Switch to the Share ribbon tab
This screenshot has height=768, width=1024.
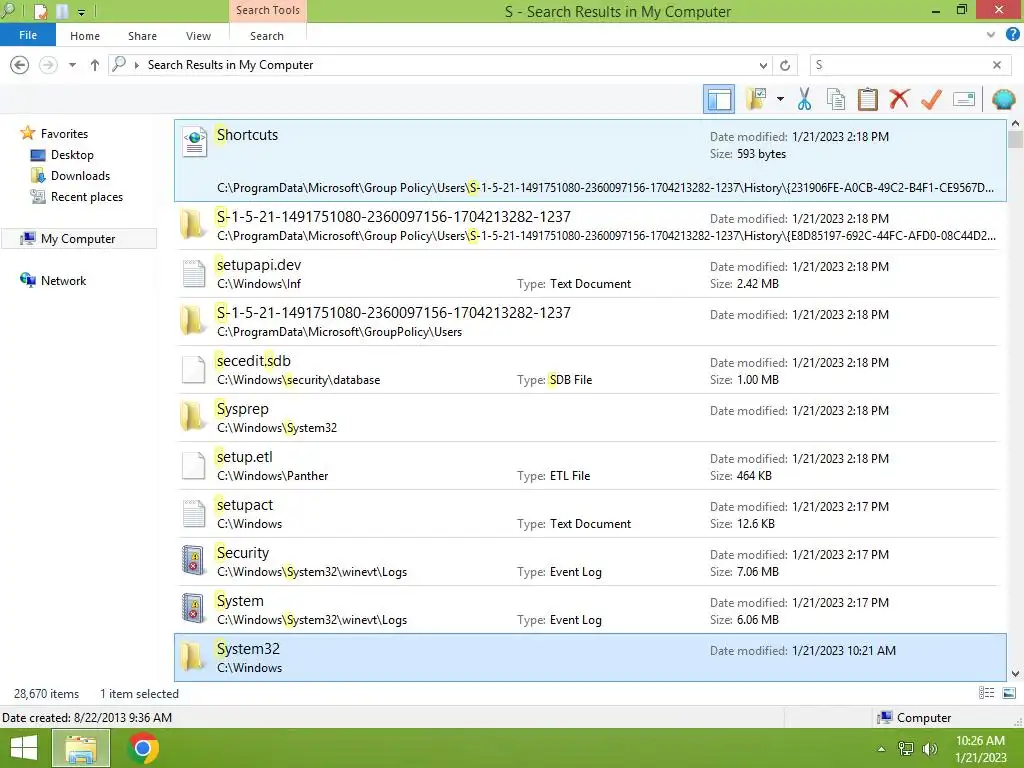coord(142,36)
